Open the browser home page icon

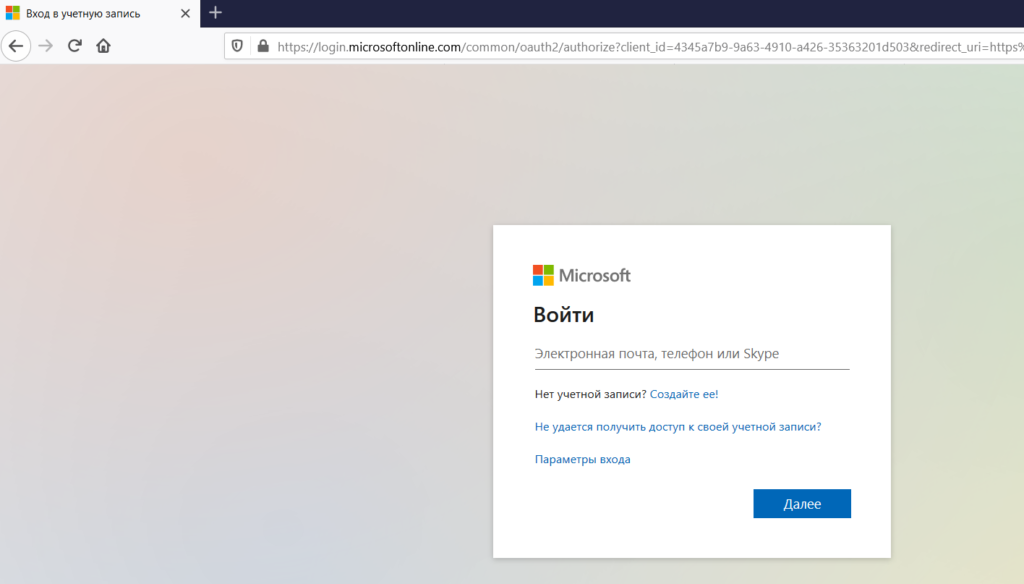click(x=103, y=46)
